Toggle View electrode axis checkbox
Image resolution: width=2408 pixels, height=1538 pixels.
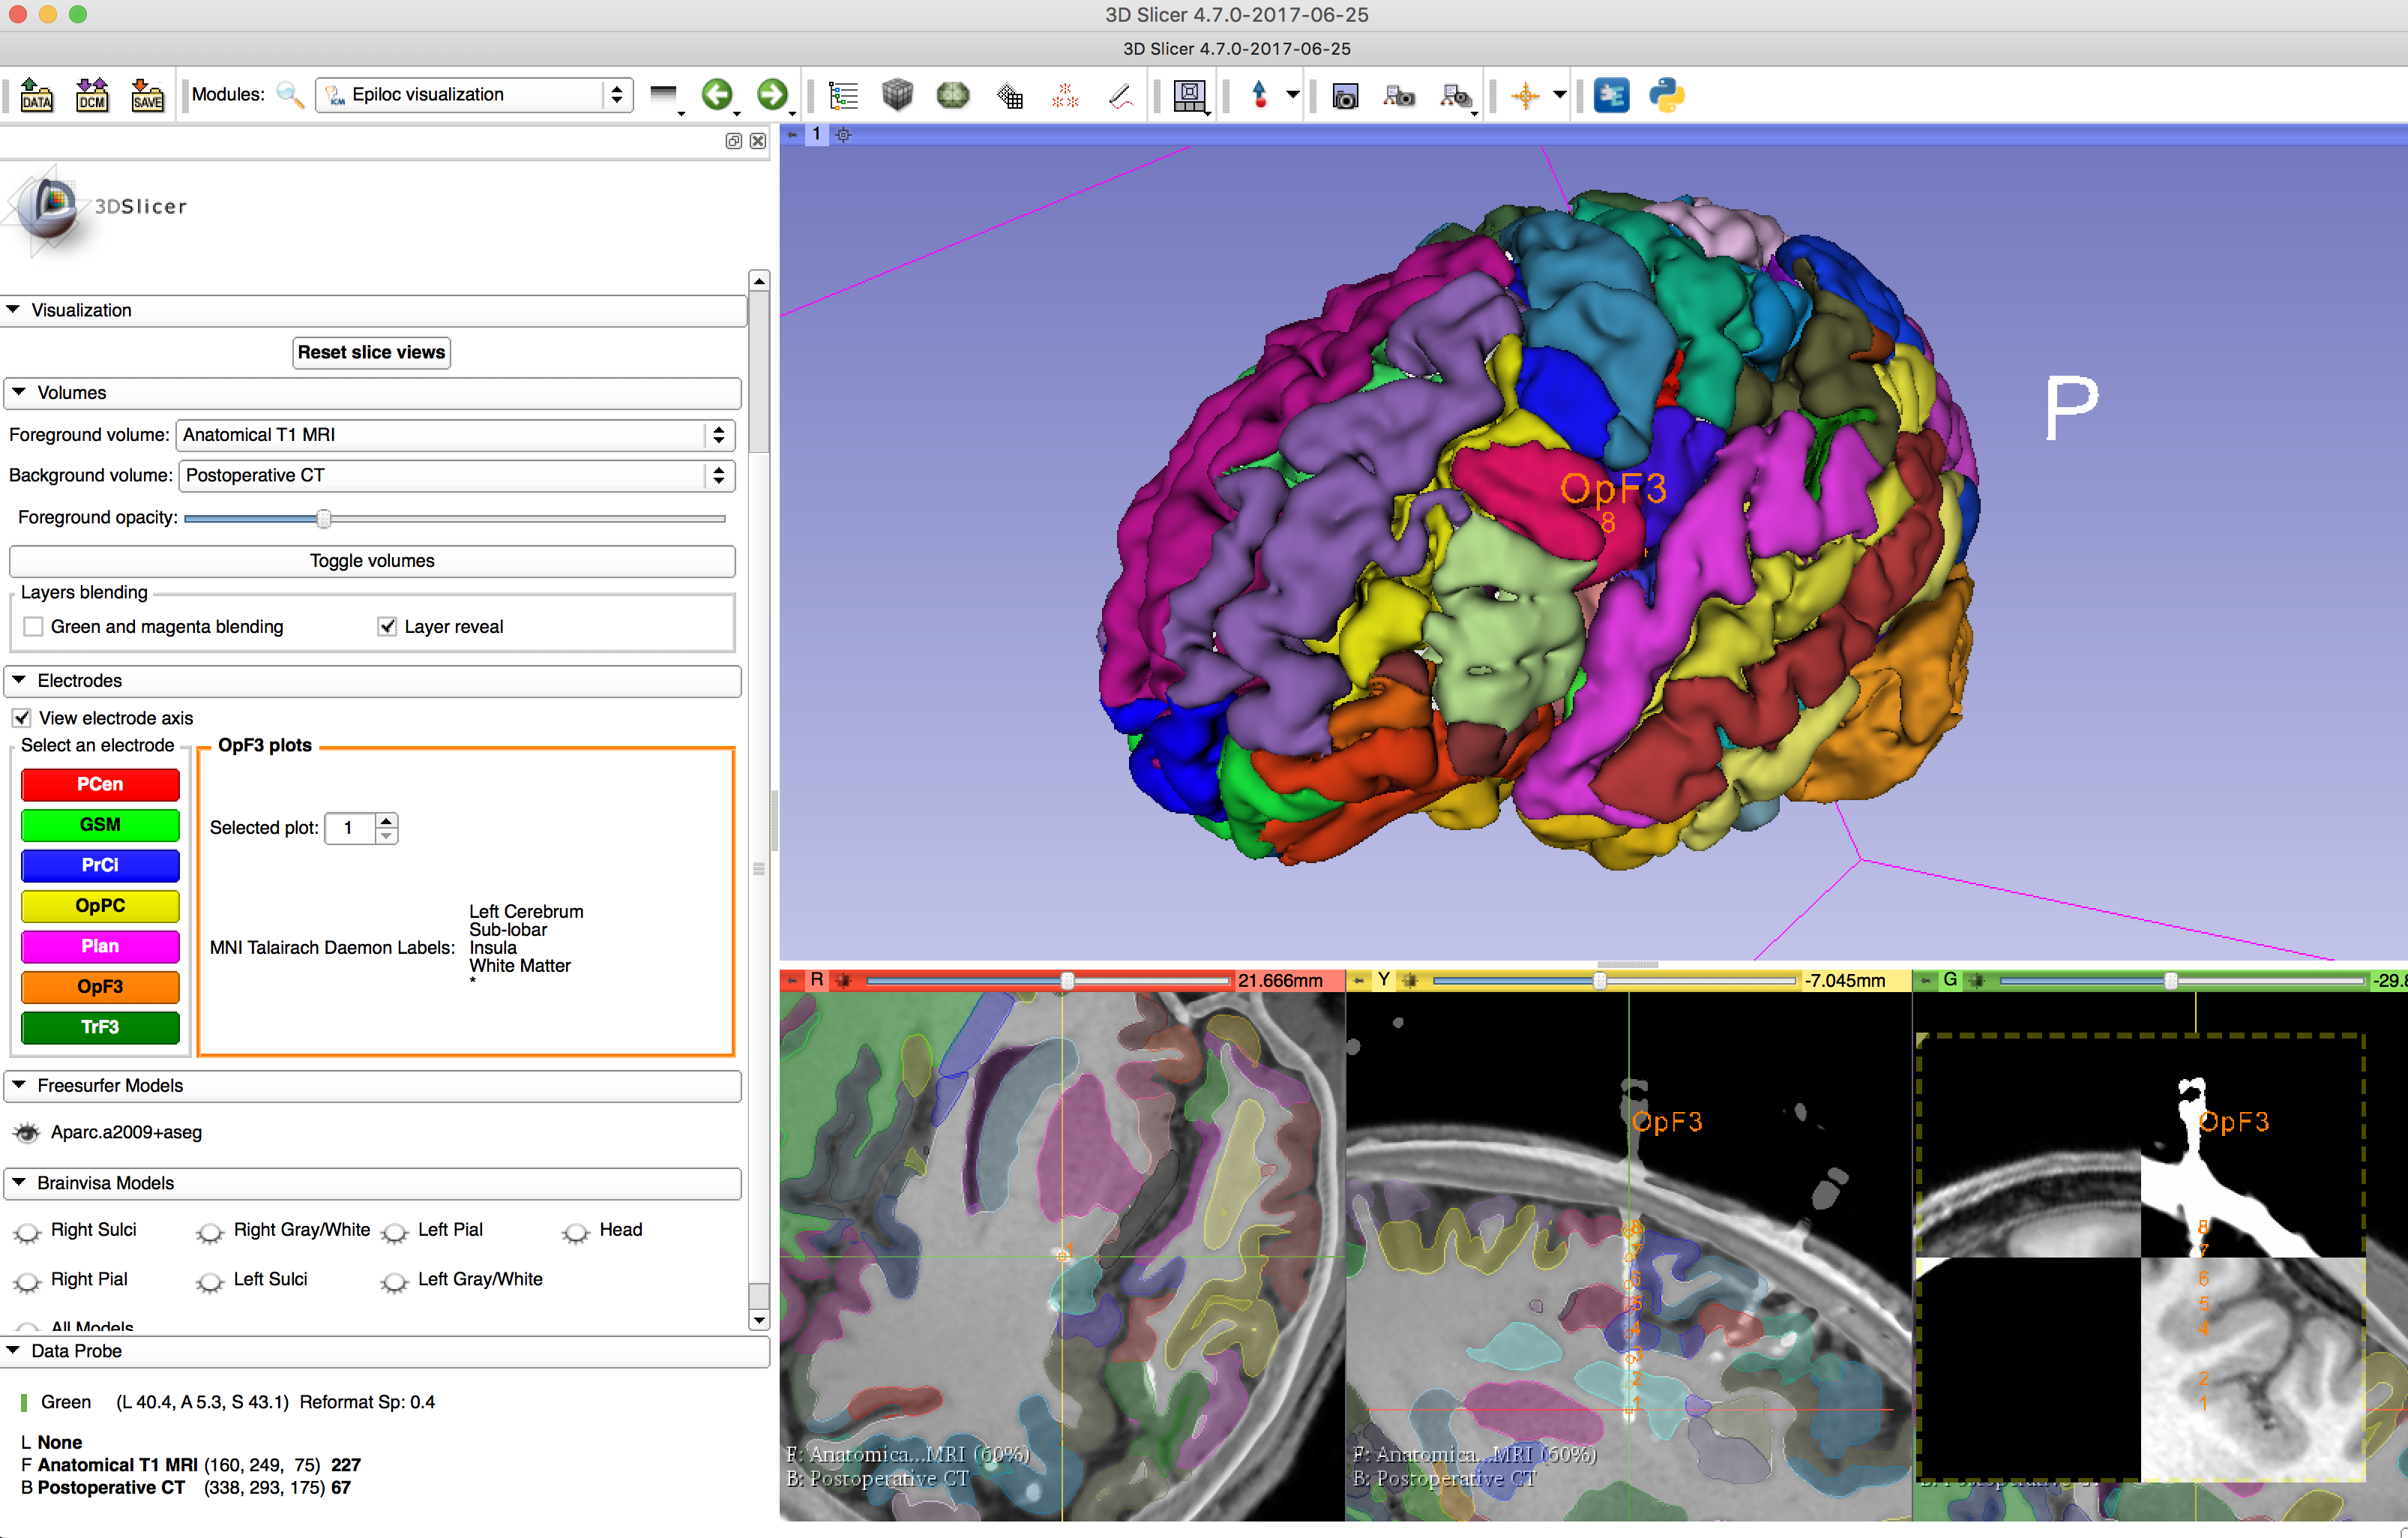[22, 718]
